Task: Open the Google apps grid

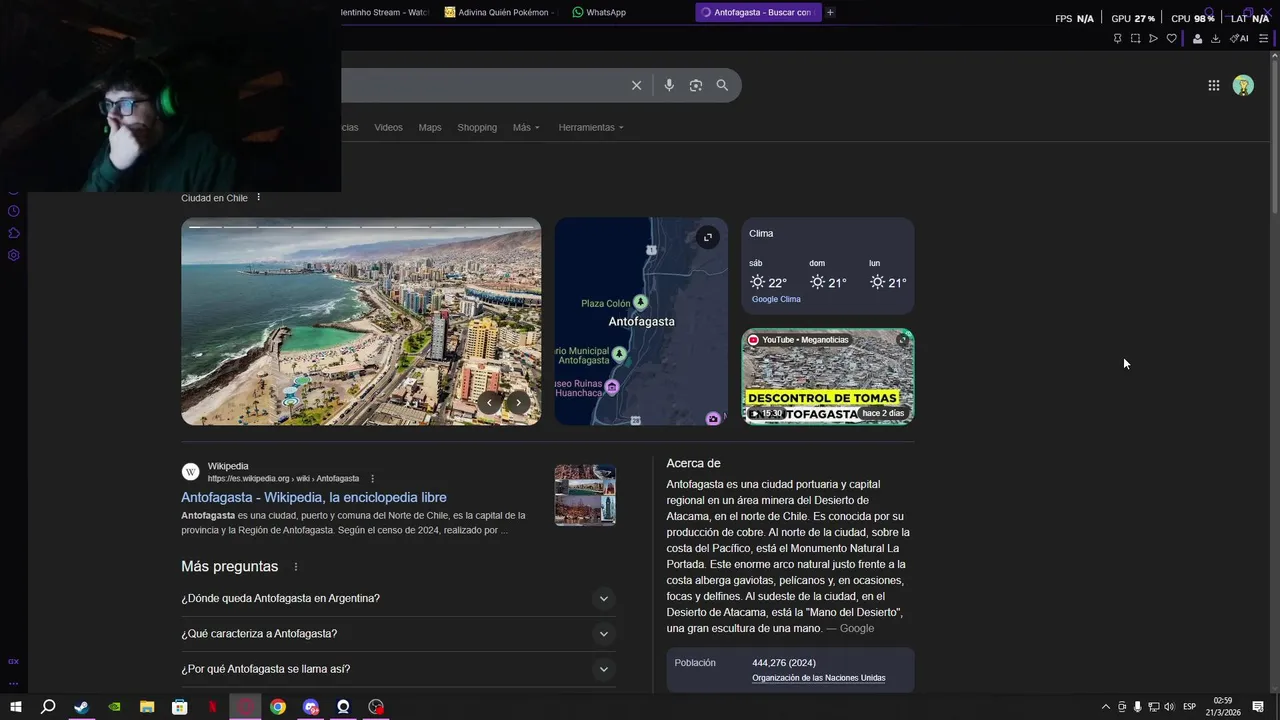Action: point(1213,86)
